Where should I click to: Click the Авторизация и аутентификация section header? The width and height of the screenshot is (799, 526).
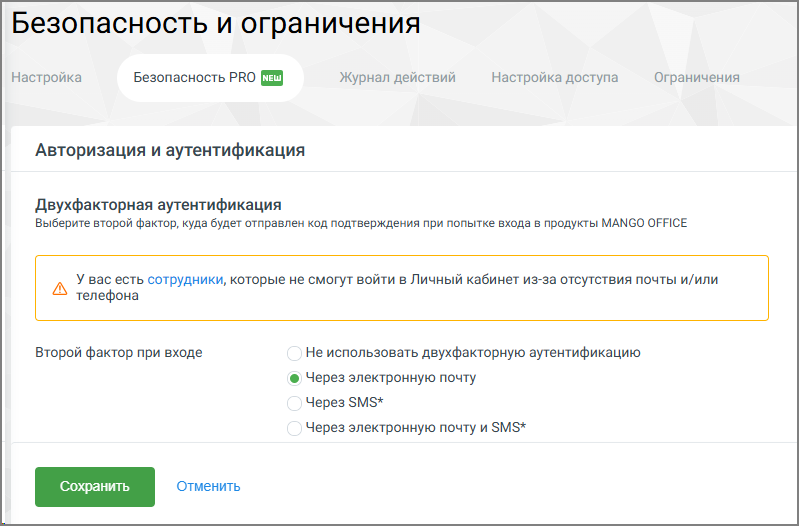(x=170, y=150)
